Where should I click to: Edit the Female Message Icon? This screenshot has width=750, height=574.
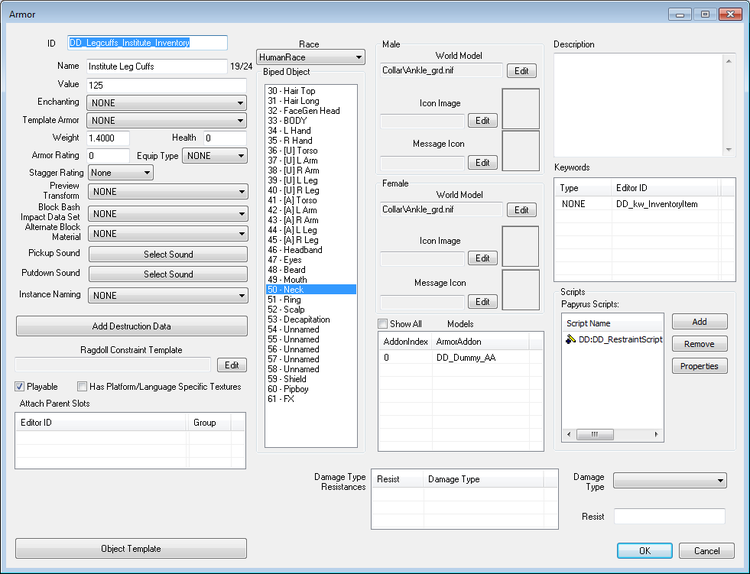482,302
